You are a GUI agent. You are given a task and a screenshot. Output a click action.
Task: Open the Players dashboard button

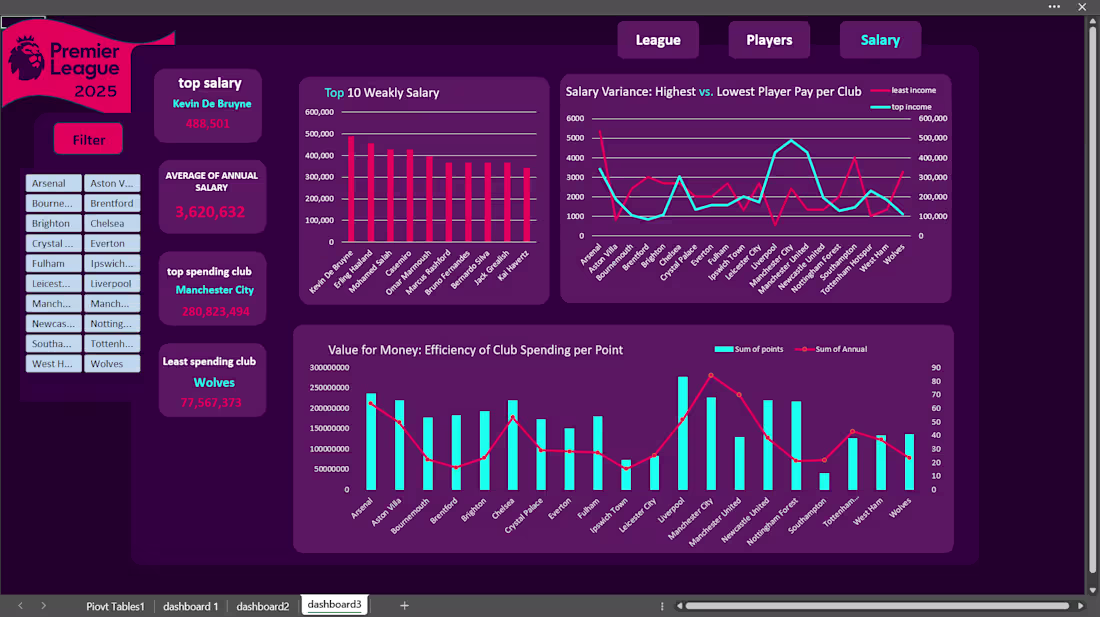click(769, 40)
